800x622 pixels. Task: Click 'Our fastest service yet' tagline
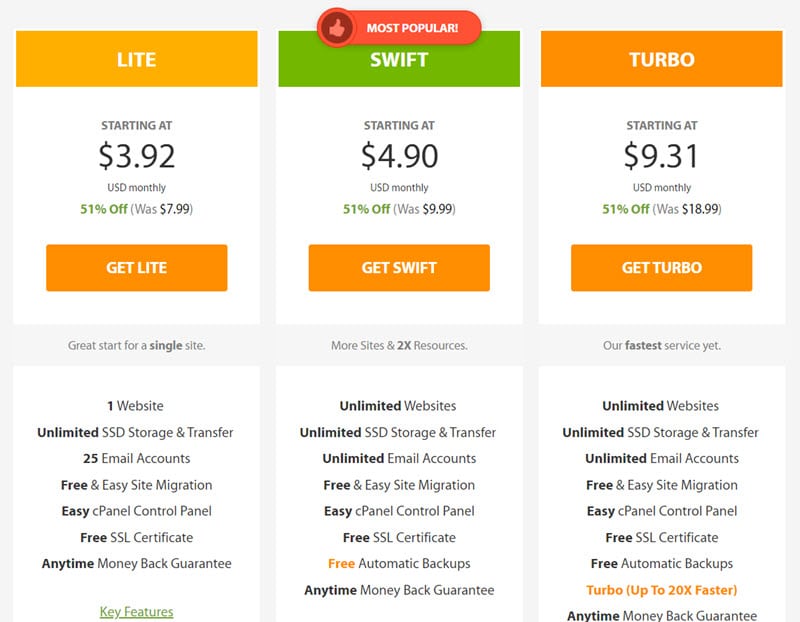click(x=662, y=345)
